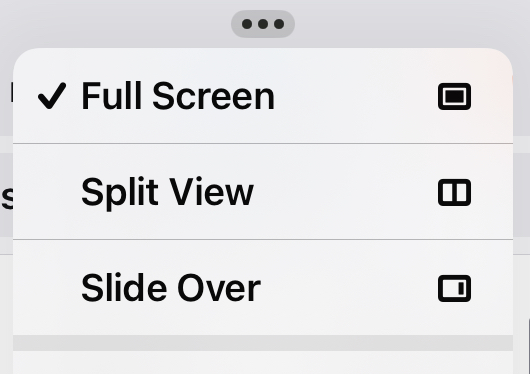
Task: Select the Full Screen label text
Action: click(178, 96)
